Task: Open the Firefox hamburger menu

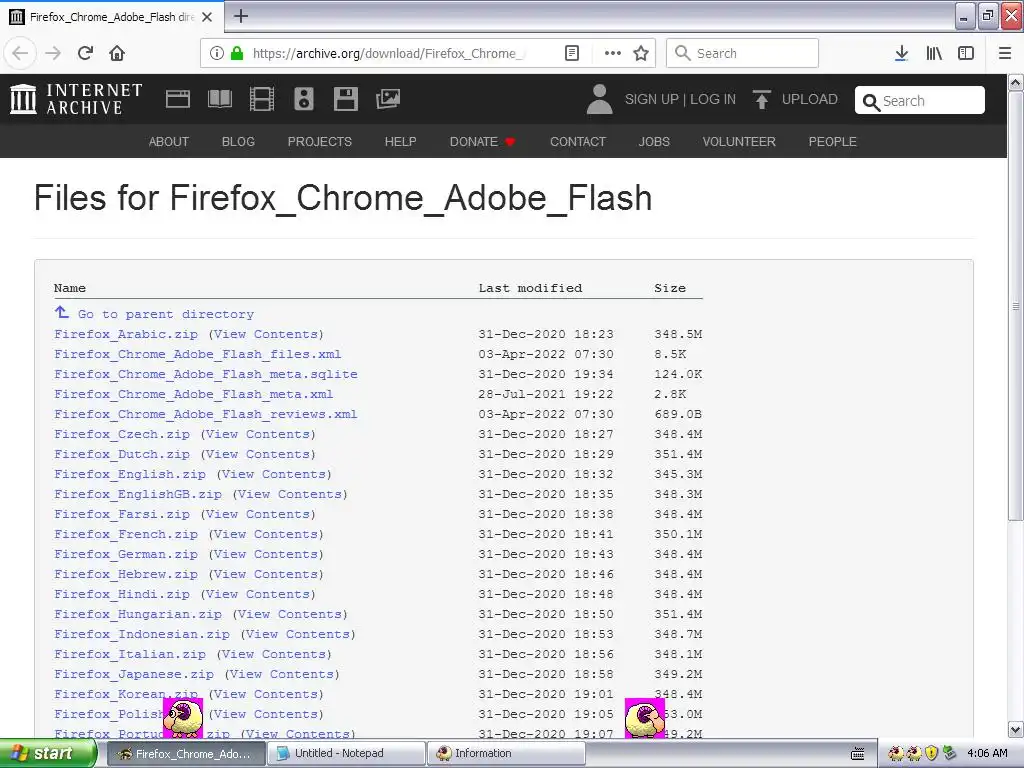Action: (x=1005, y=54)
